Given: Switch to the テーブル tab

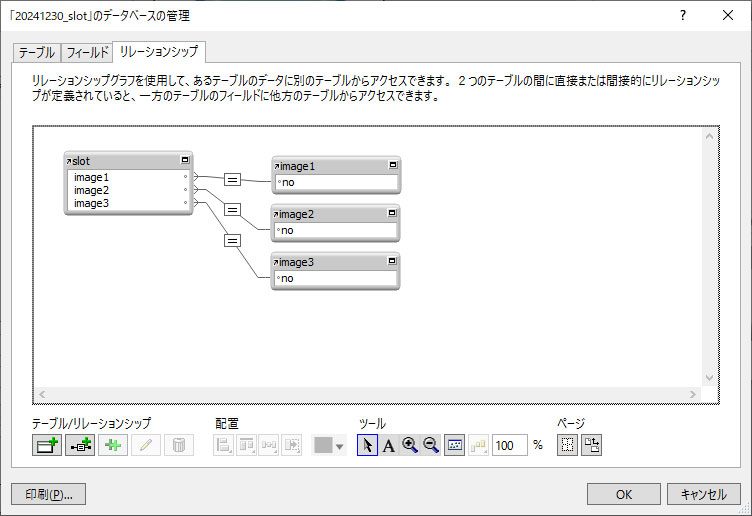Looking at the screenshot, I should point(36,52).
